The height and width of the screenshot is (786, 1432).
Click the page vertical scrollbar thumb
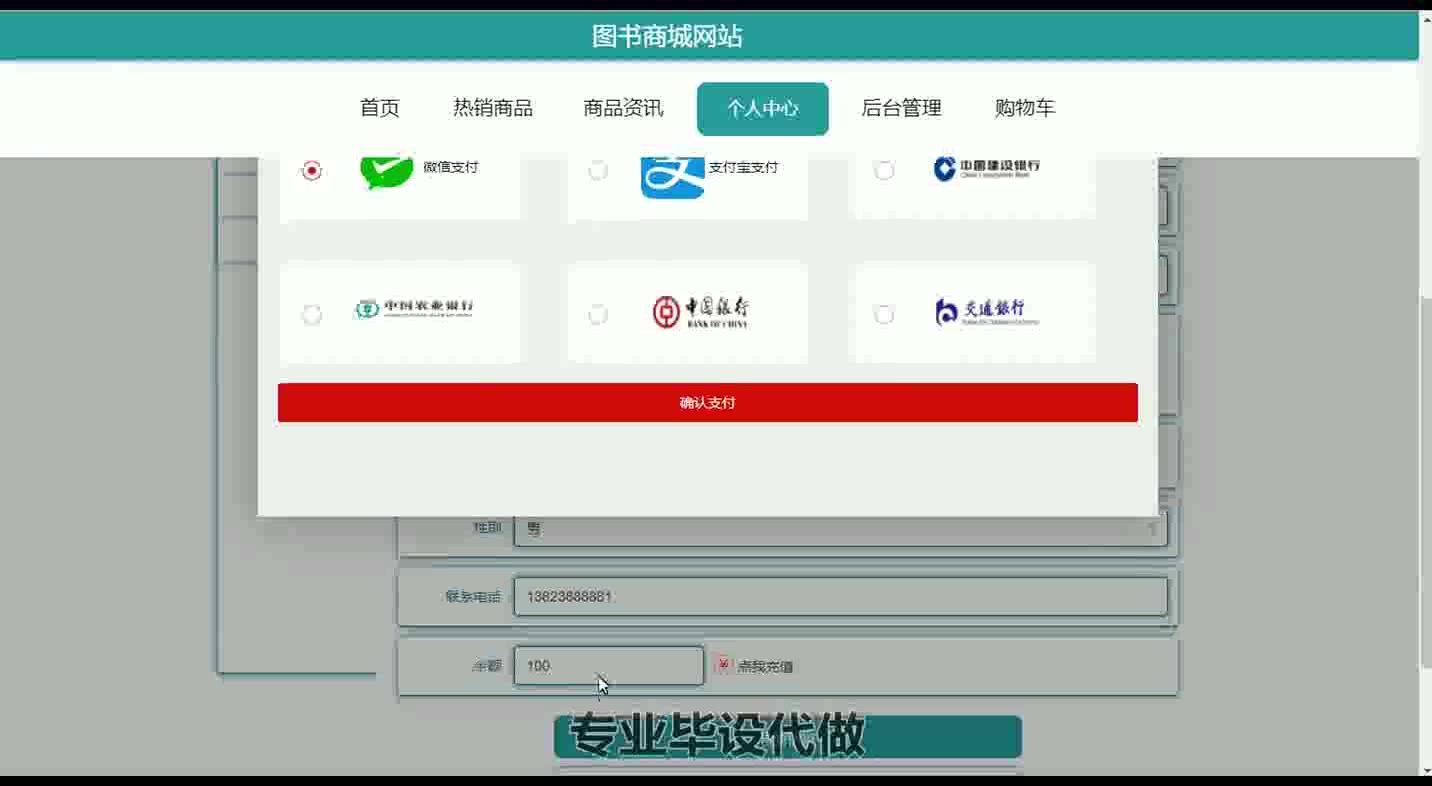pos(1425,482)
